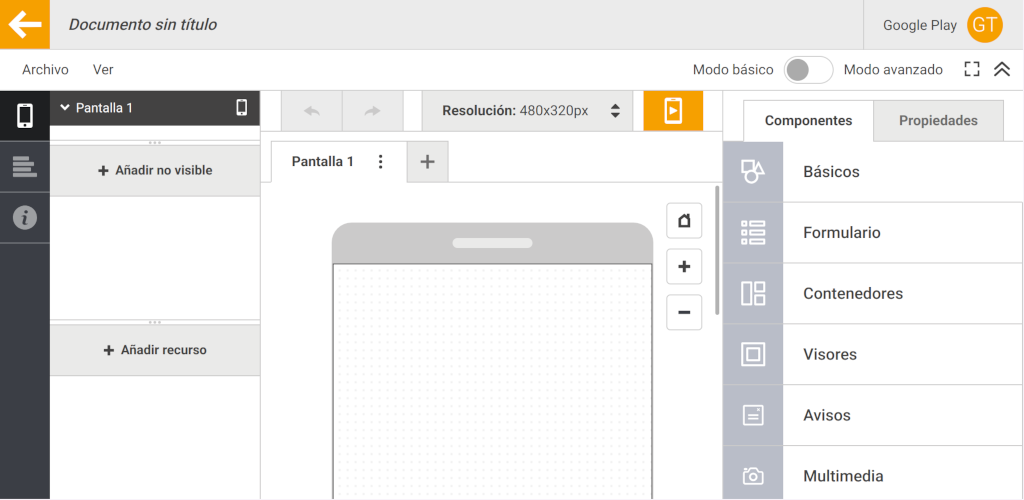Switch to the Propiedades tab

(x=938, y=121)
